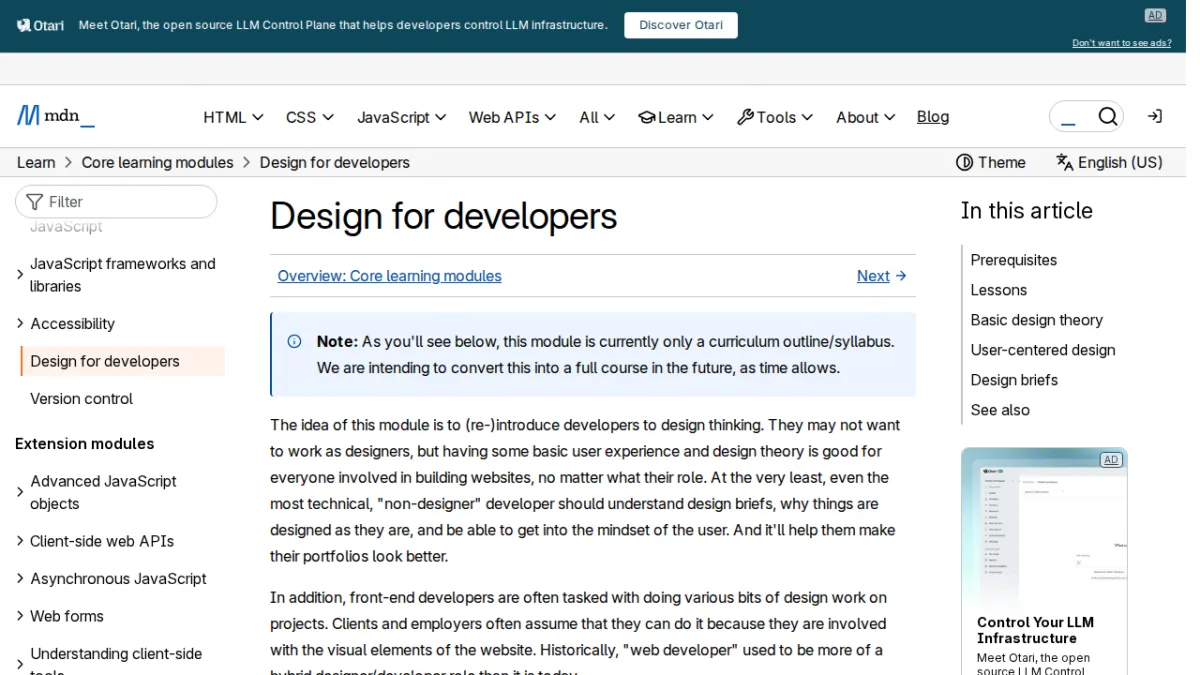Click the Learn breadcrumb
Image resolution: width=1200 pixels, height=675 pixels.
pos(36,162)
